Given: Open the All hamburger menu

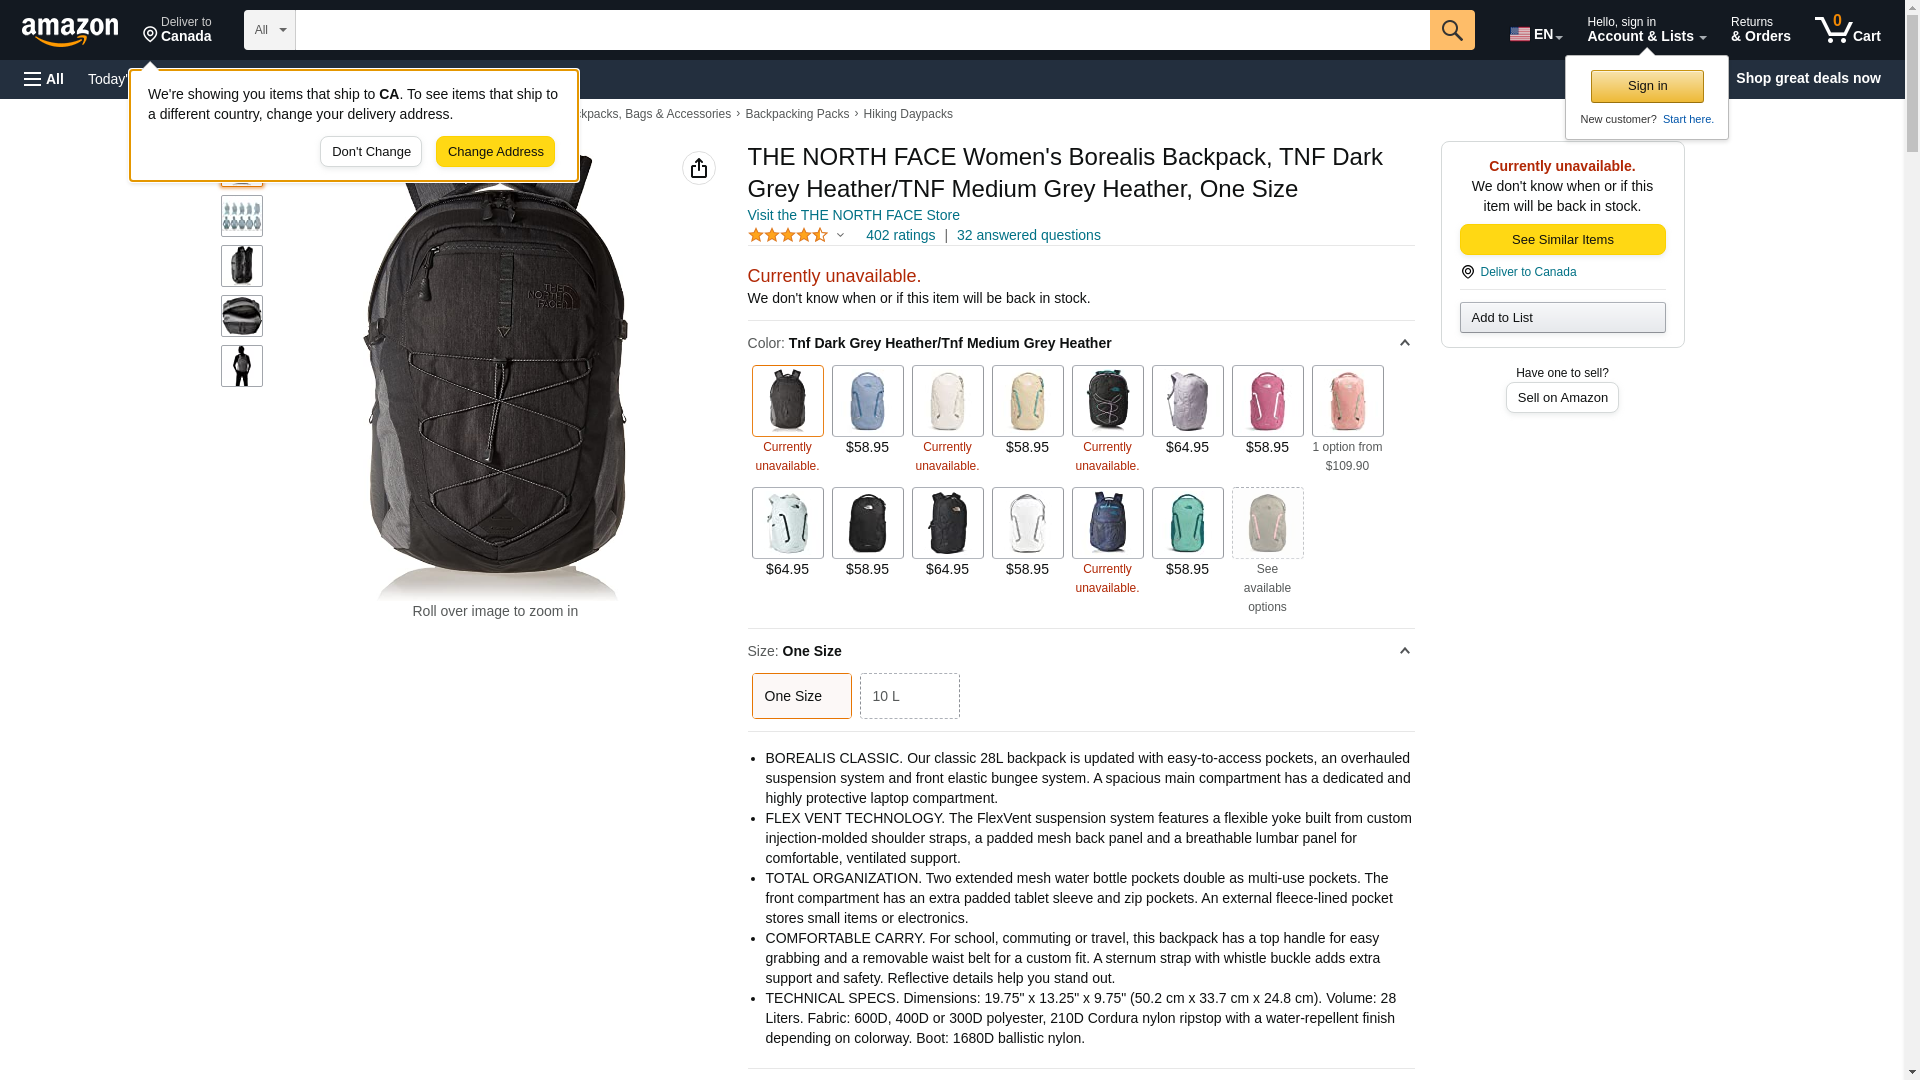Looking at the screenshot, I should [x=44, y=79].
